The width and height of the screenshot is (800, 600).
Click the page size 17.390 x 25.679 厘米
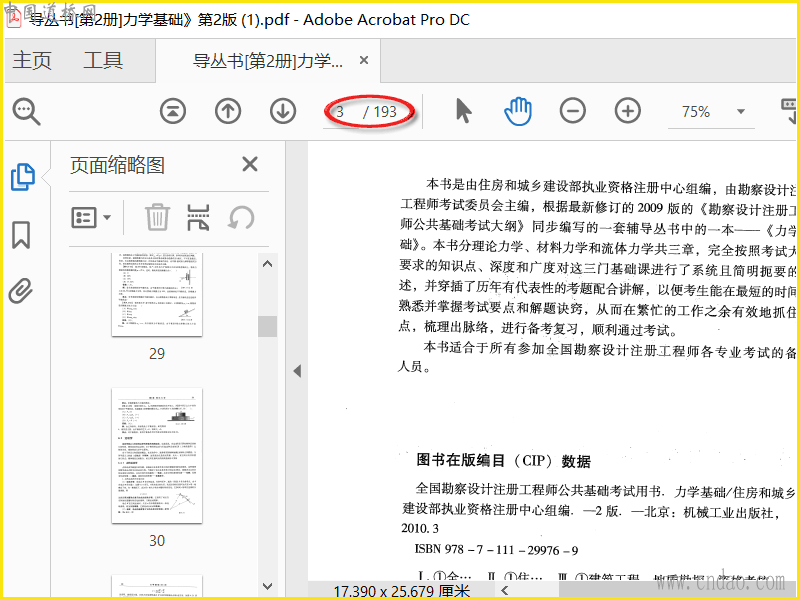[402, 592]
